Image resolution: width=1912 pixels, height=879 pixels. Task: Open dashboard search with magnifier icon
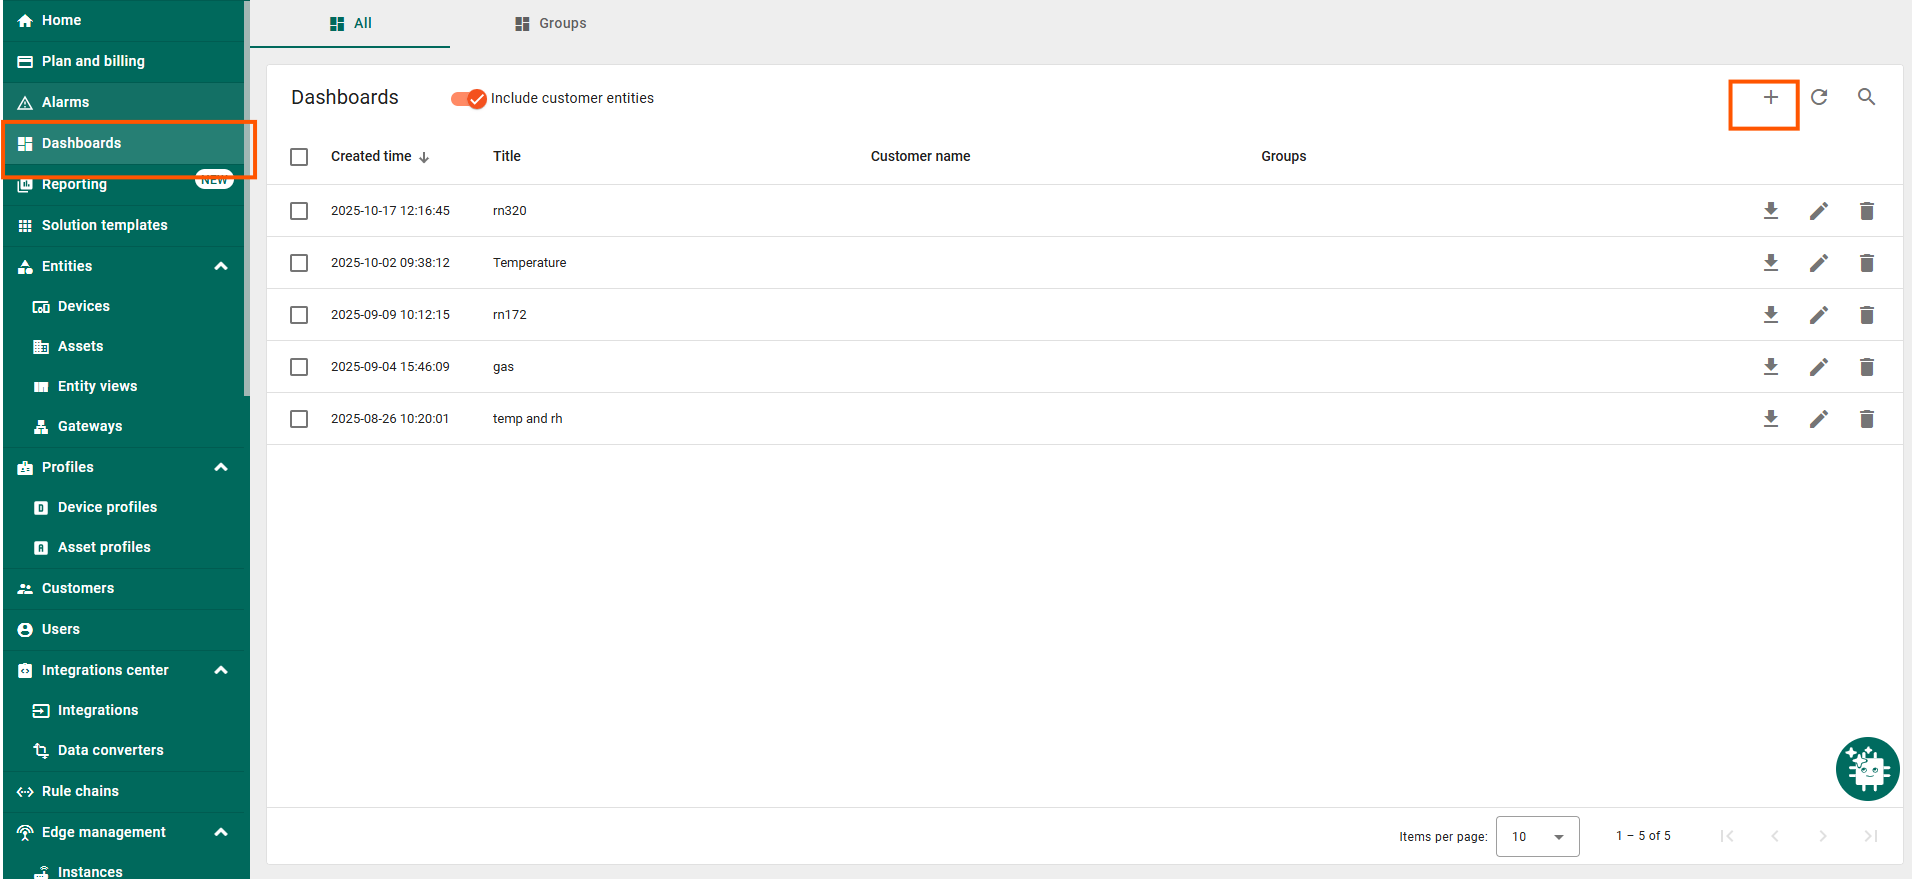[x=1866, y=97]
